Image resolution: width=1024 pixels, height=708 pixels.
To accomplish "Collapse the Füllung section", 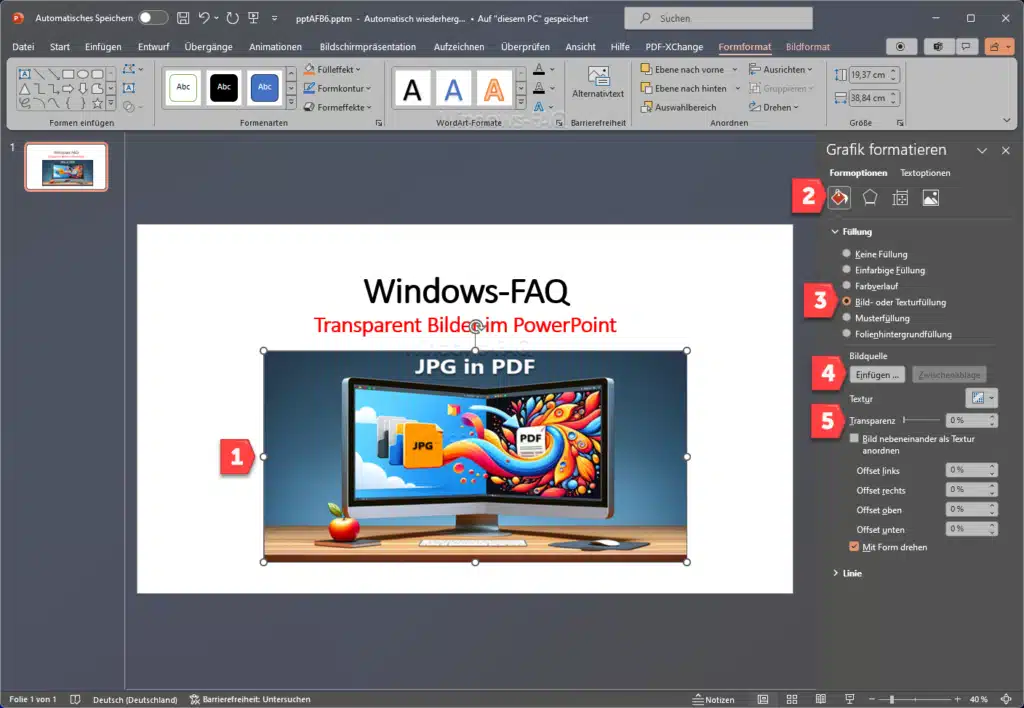I will coord(835,232).
